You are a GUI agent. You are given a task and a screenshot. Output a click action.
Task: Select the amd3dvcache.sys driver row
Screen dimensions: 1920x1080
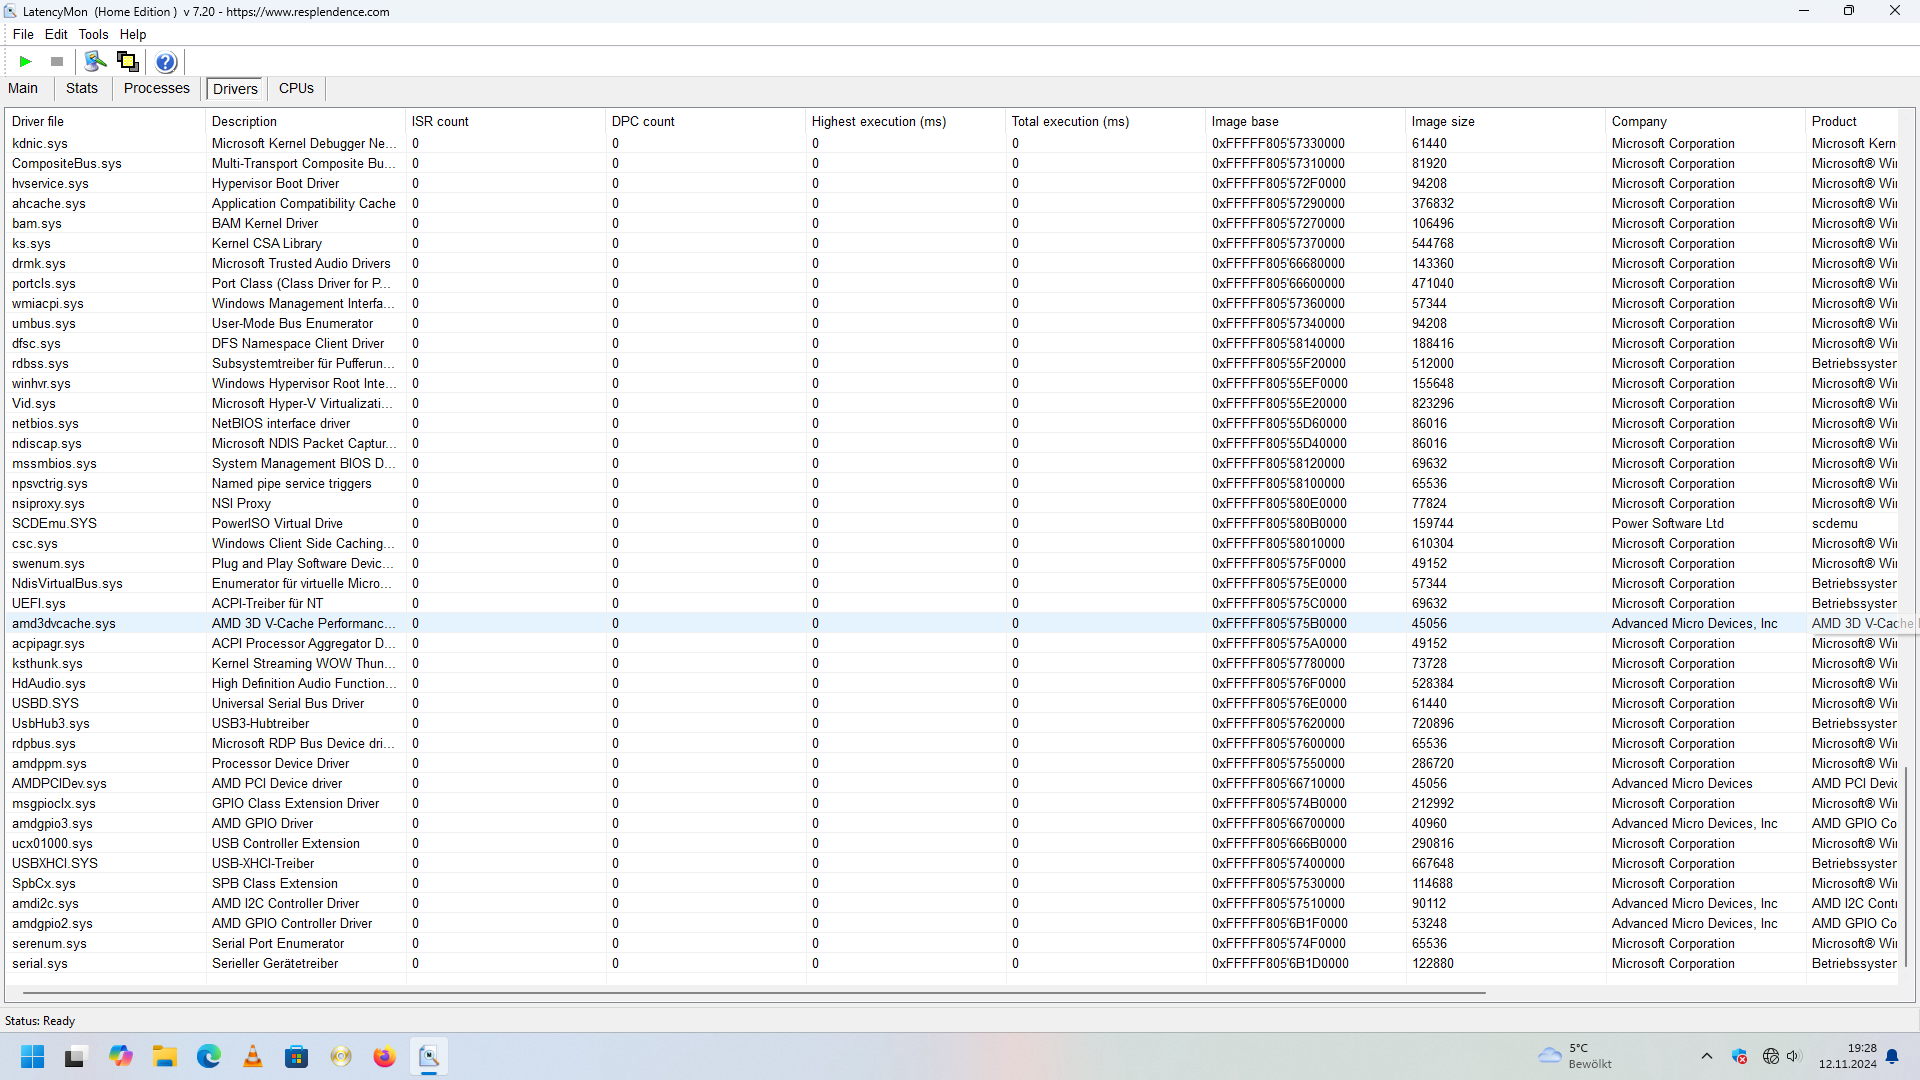pos(64,623)
